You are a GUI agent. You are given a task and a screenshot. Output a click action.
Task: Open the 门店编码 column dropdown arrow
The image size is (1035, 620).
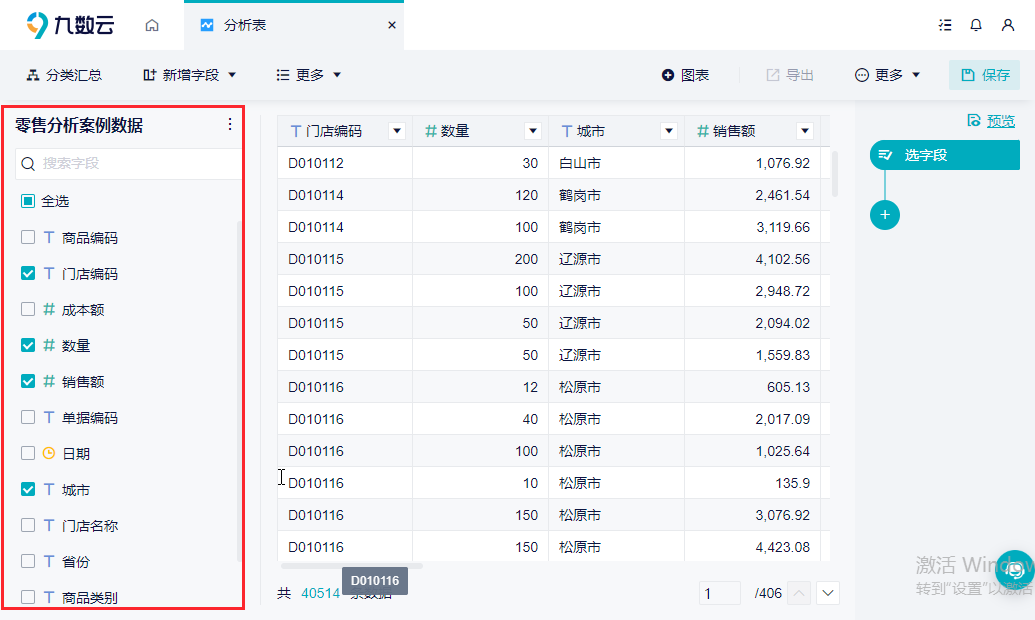tap(397, 131)
